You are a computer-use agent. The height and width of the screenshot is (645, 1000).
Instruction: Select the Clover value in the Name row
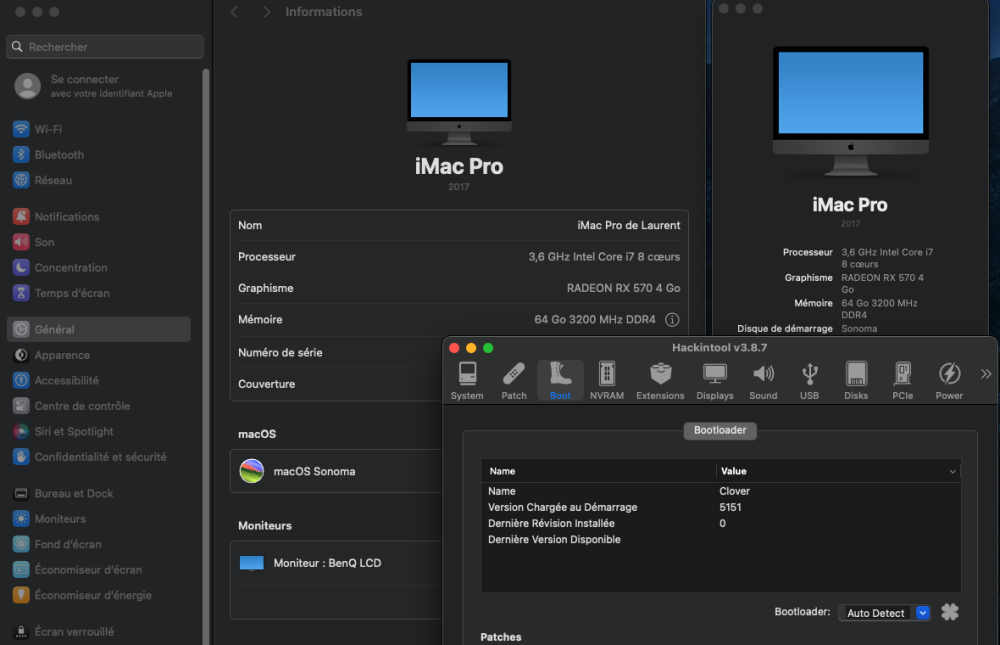(x=734, y=491)
